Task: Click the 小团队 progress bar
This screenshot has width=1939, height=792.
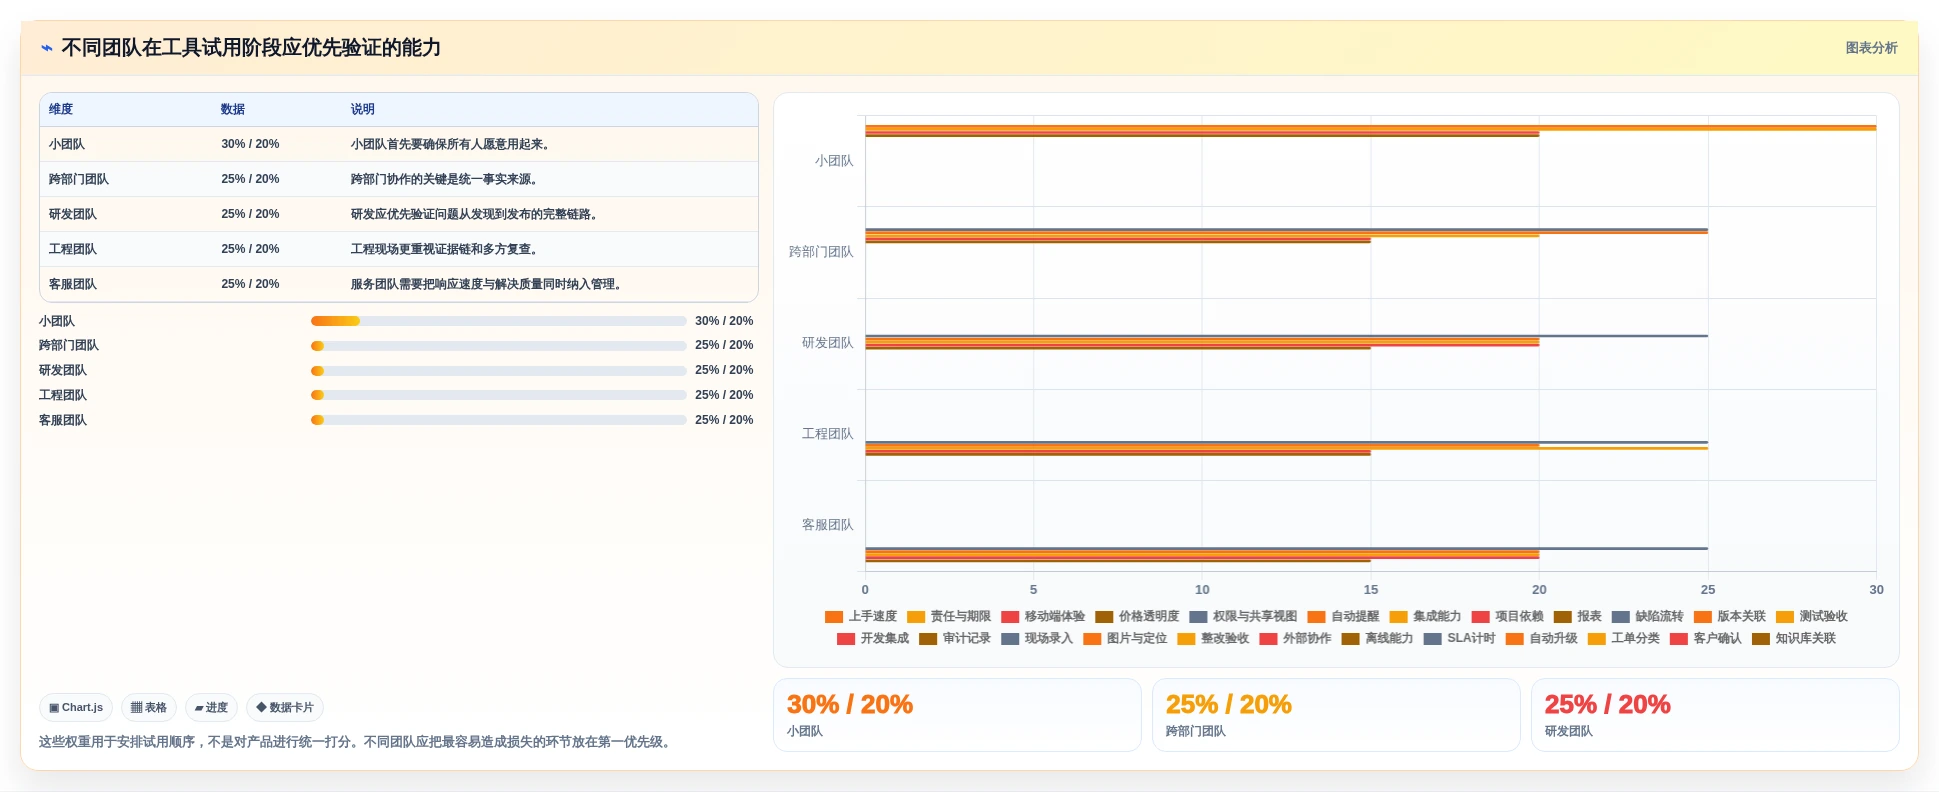Action: [x=498, y=321]
